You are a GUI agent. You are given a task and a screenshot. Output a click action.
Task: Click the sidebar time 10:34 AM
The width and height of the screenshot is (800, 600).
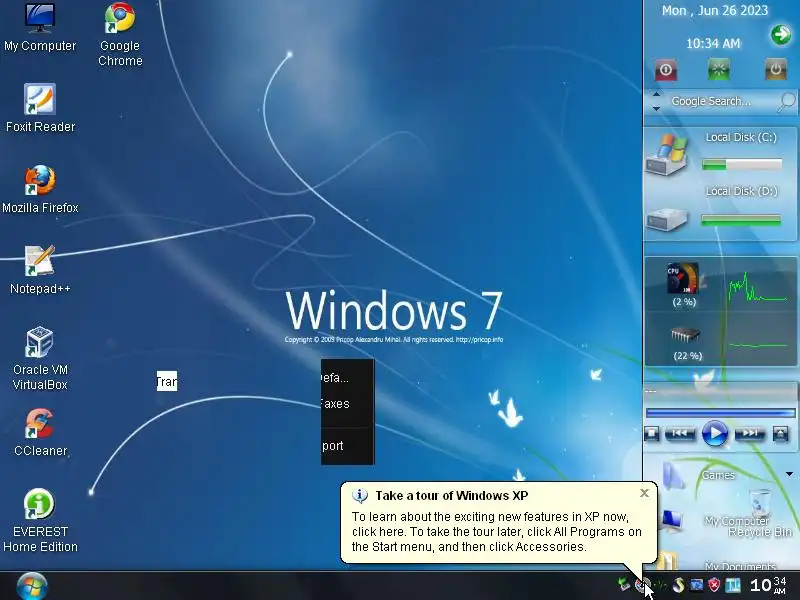713,43
